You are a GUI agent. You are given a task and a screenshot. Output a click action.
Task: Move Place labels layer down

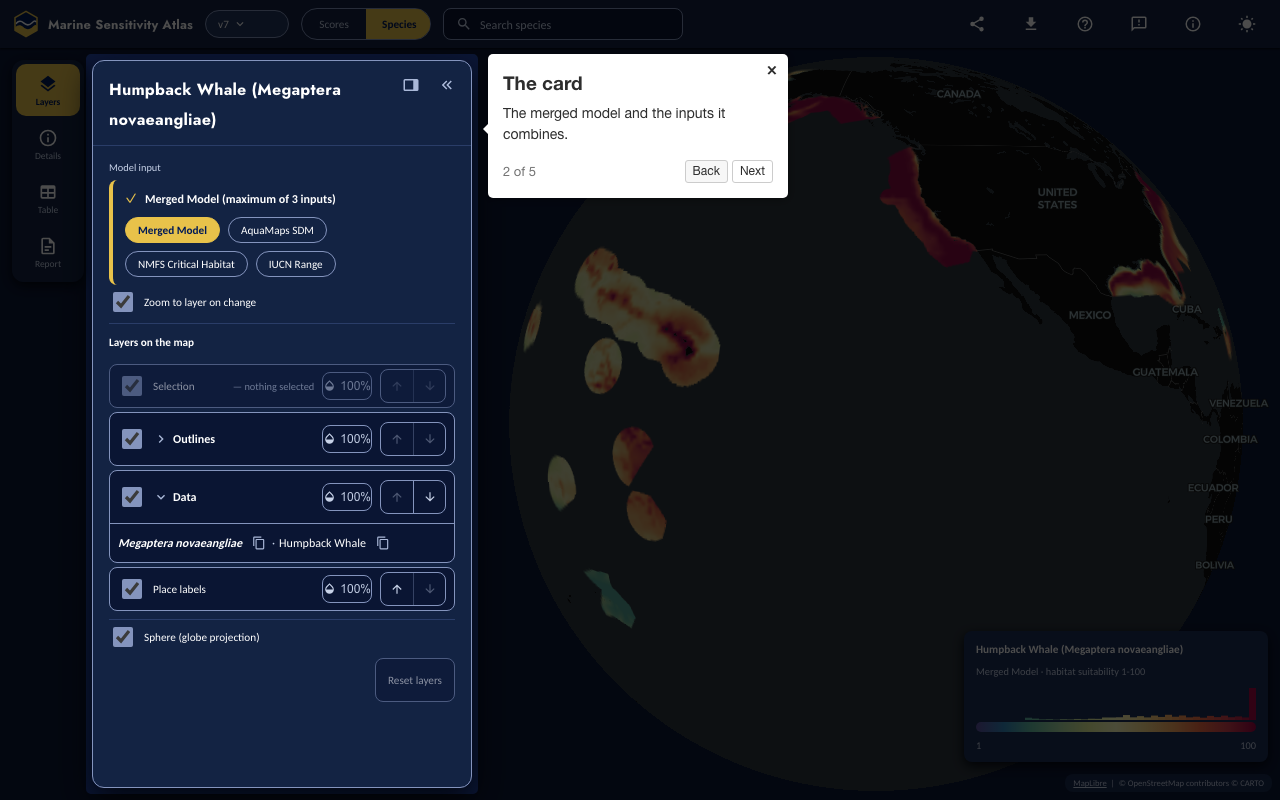point(429,589)
